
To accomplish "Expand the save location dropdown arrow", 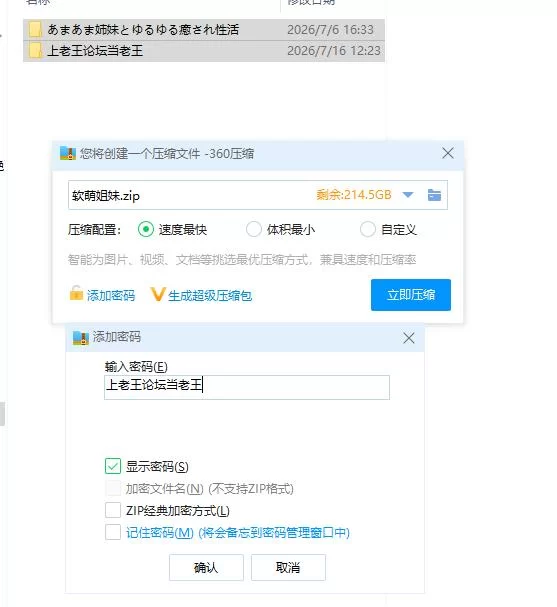I will point(408,195).
